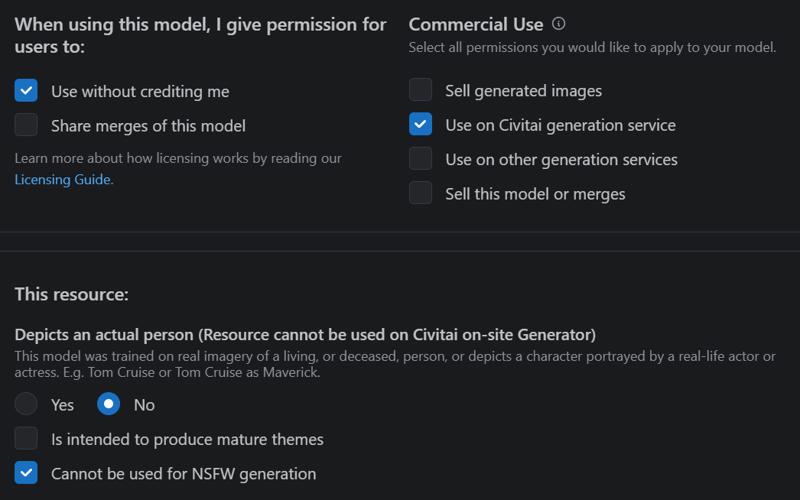Check the Use on other generation services box

pos(420,159)
